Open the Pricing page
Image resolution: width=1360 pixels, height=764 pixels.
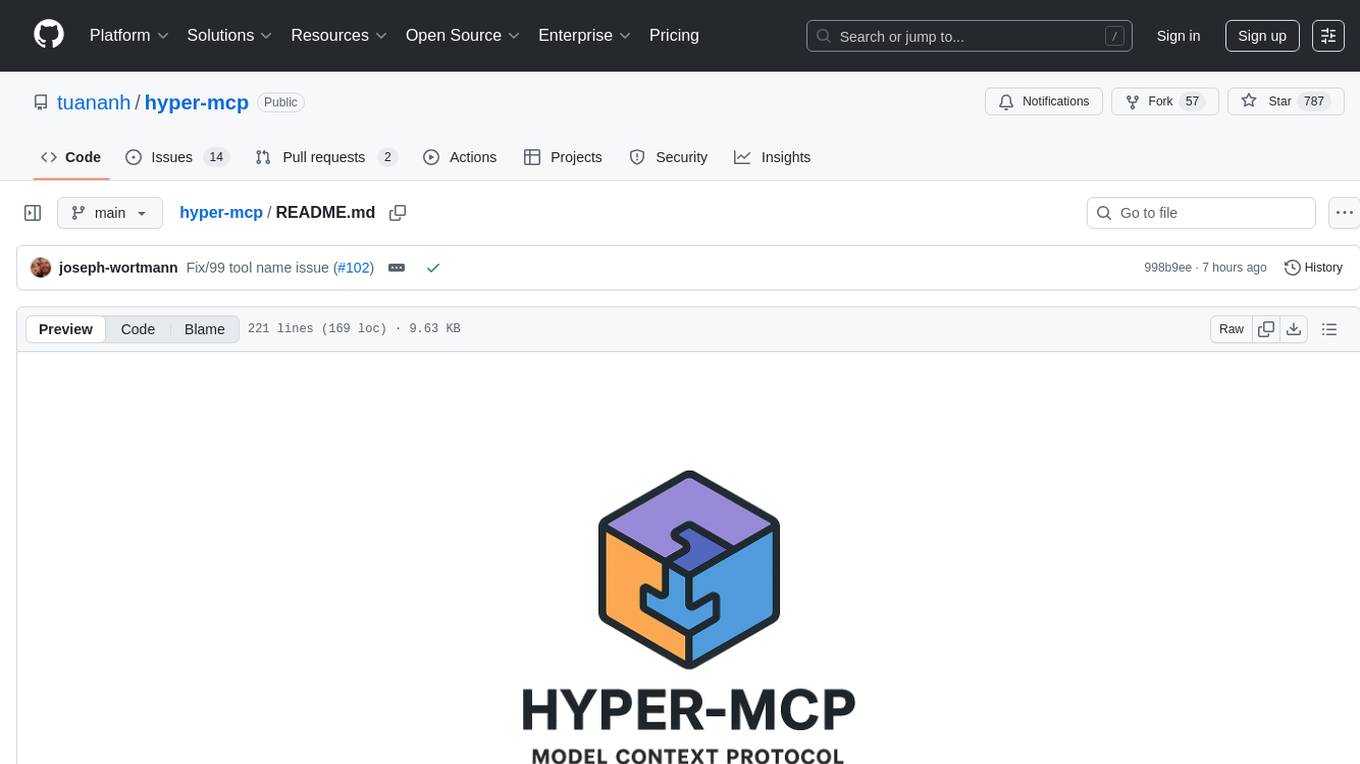(674, 35)
